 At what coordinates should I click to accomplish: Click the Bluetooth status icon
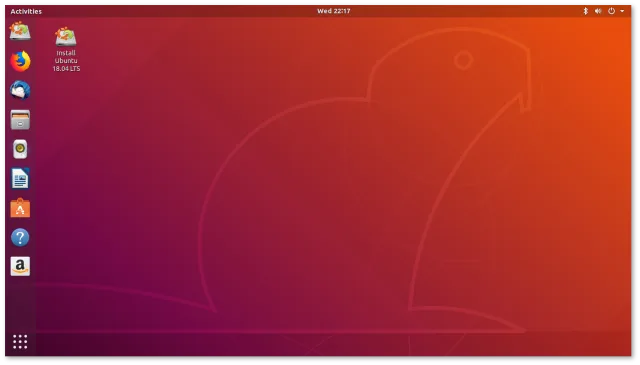point(585,11)
